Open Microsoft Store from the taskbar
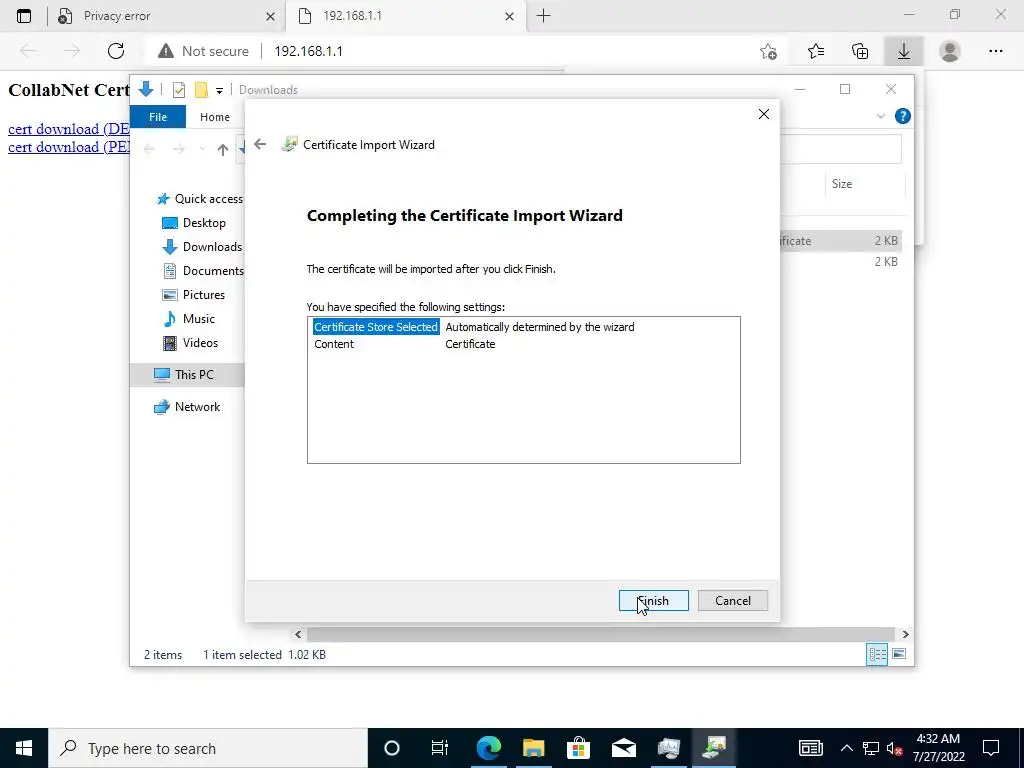Image resolution: width=1024 pixels, height=768 pixels. click(x=579, y=748)
